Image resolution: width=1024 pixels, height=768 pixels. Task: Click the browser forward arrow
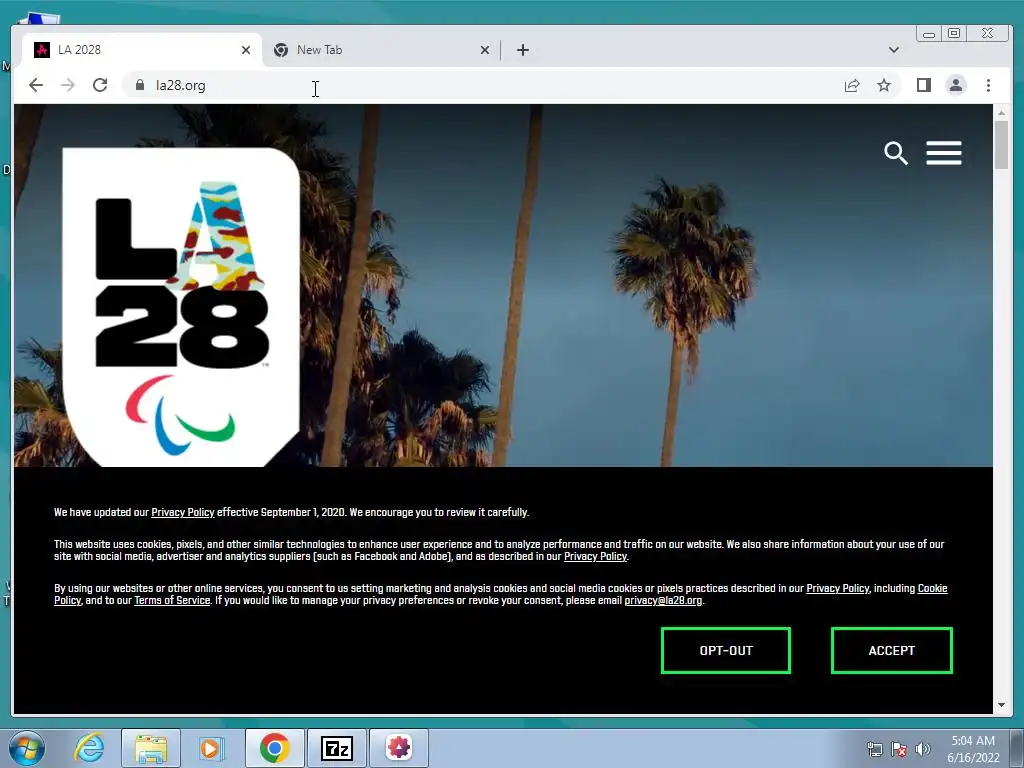[x=68, y=85]
